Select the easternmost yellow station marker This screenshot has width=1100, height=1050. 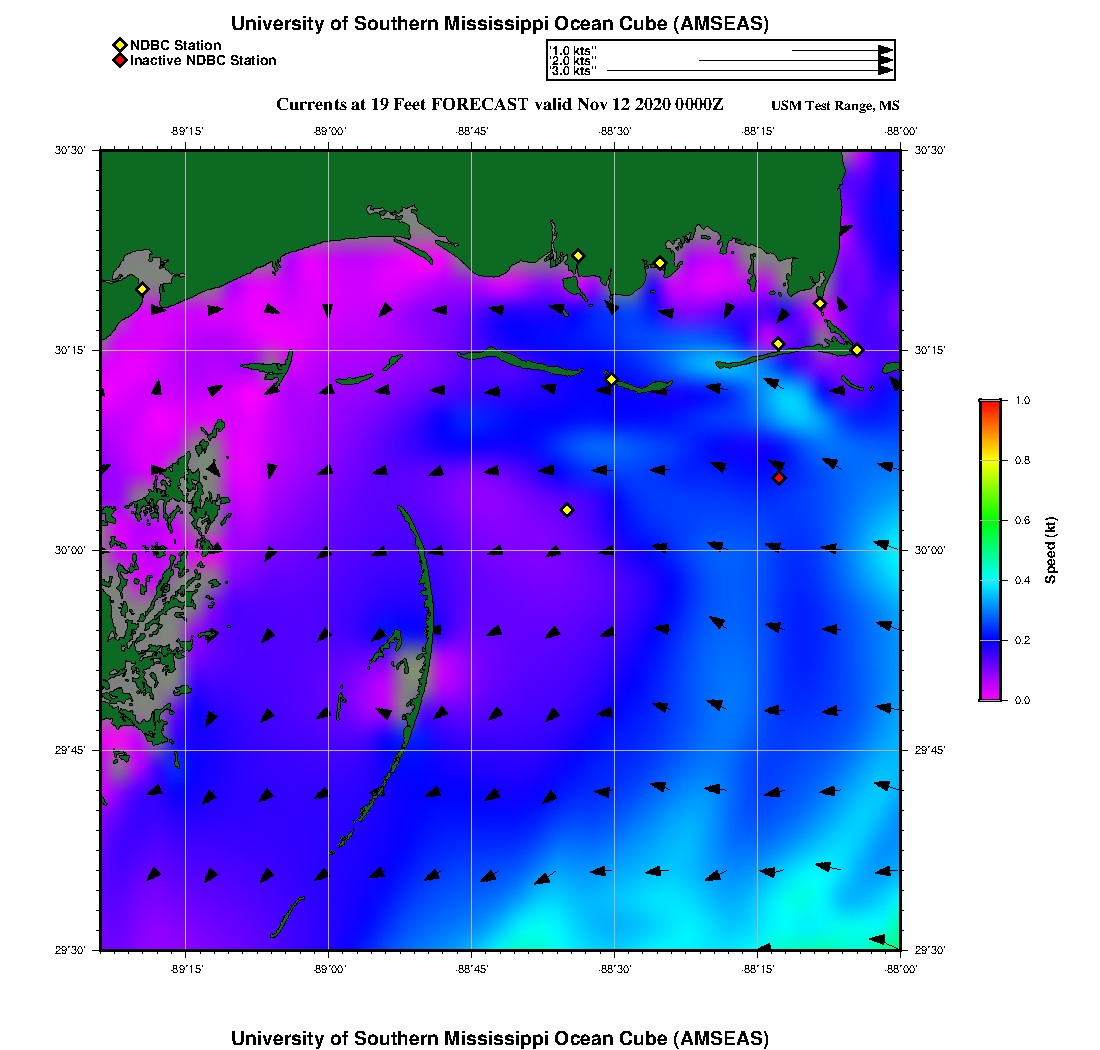pyautogui.click(x=857, y=349)
